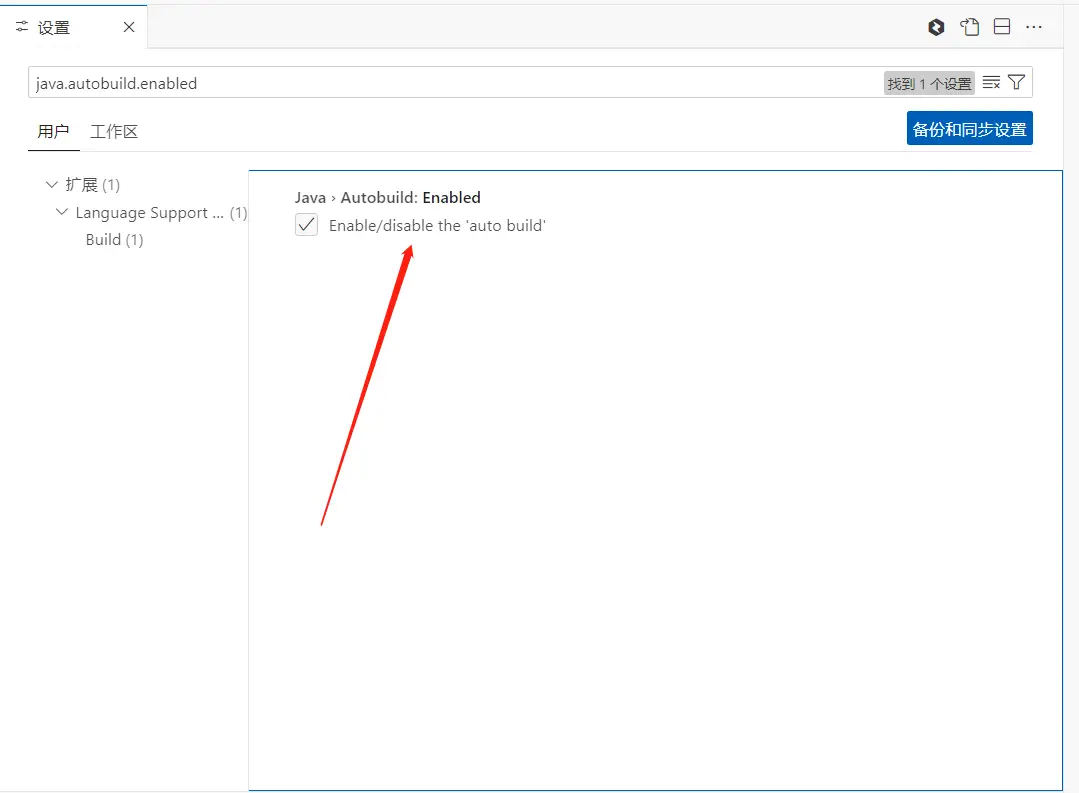The width and height of the screenshot is (1079, 793).
Task: Open the hexagon extension icon in editor toolbar
Action: coord(936,28)
